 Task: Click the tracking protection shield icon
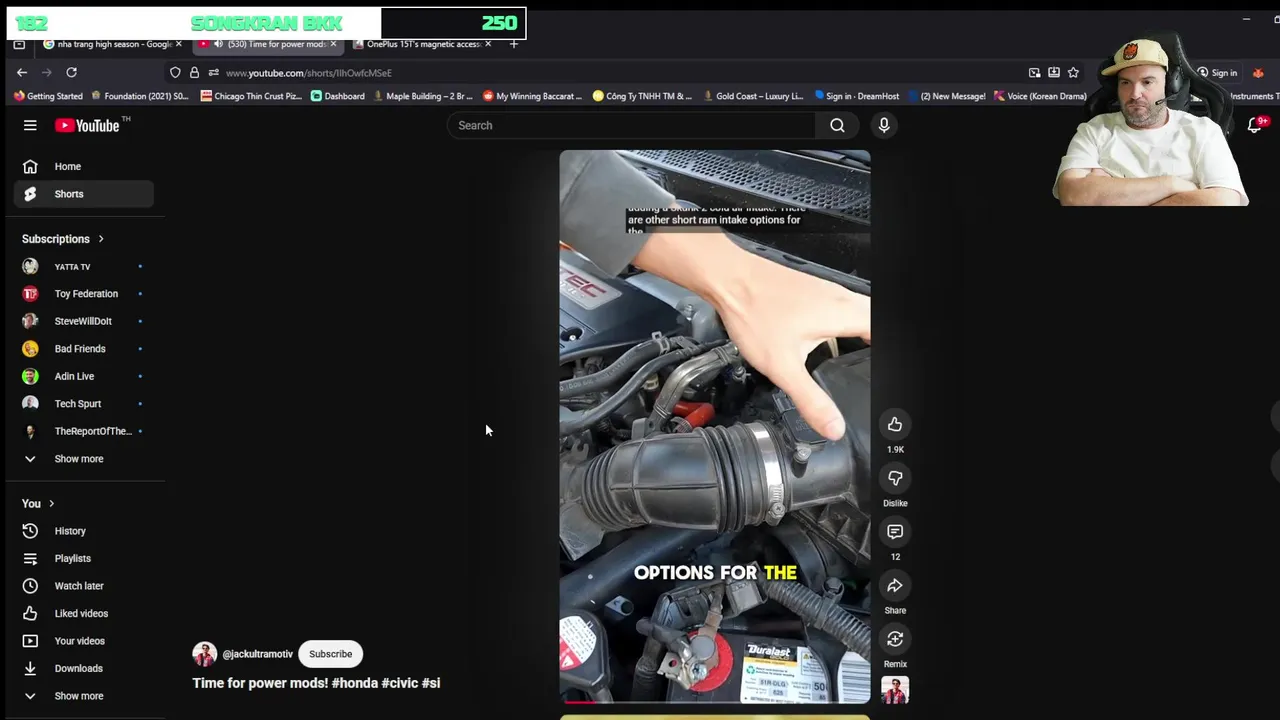175,73
